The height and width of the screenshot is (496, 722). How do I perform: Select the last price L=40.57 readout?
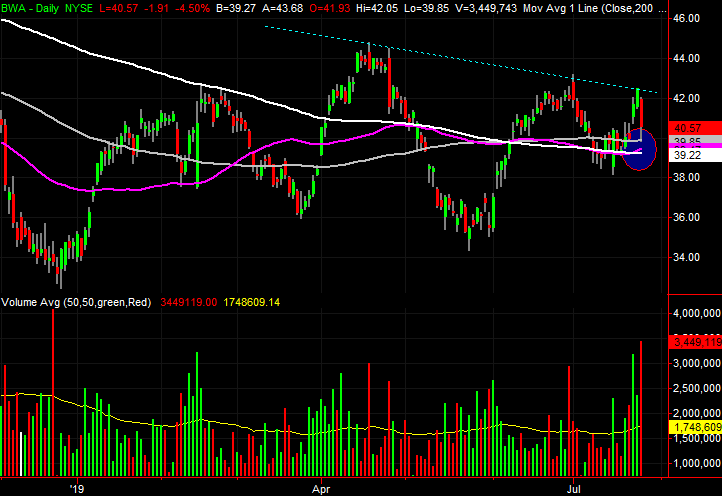(120, 8)
